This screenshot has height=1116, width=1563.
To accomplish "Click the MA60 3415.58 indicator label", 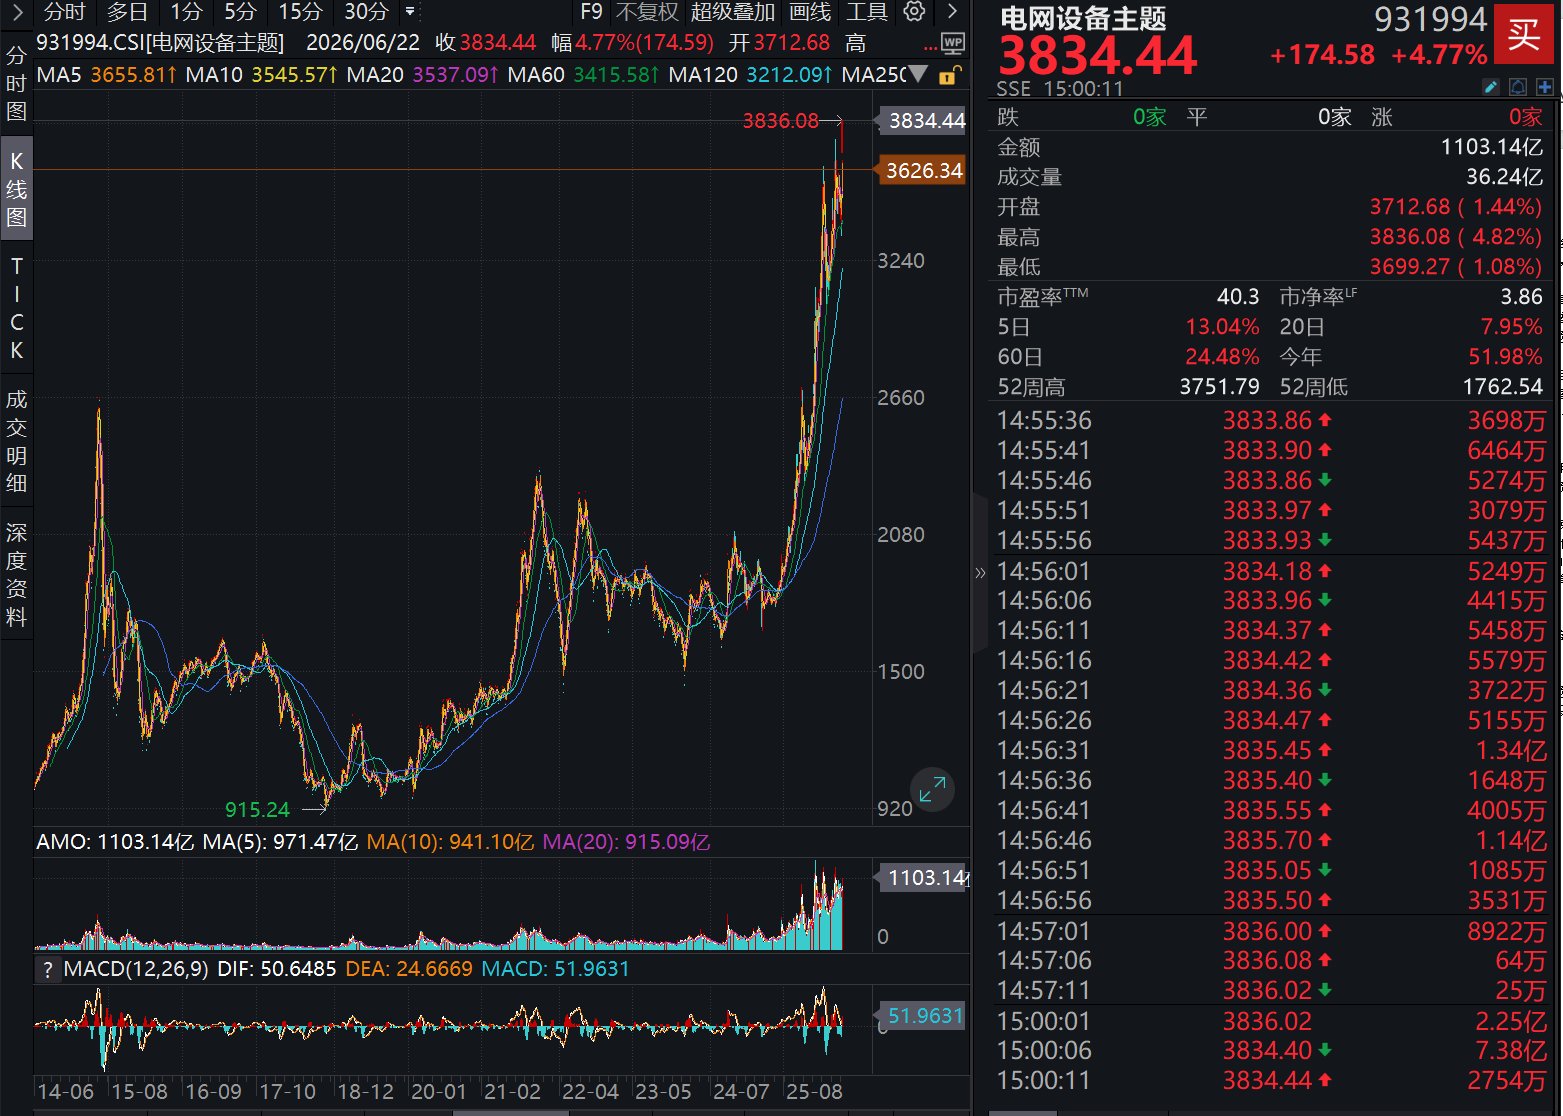I will coord(583,75).
